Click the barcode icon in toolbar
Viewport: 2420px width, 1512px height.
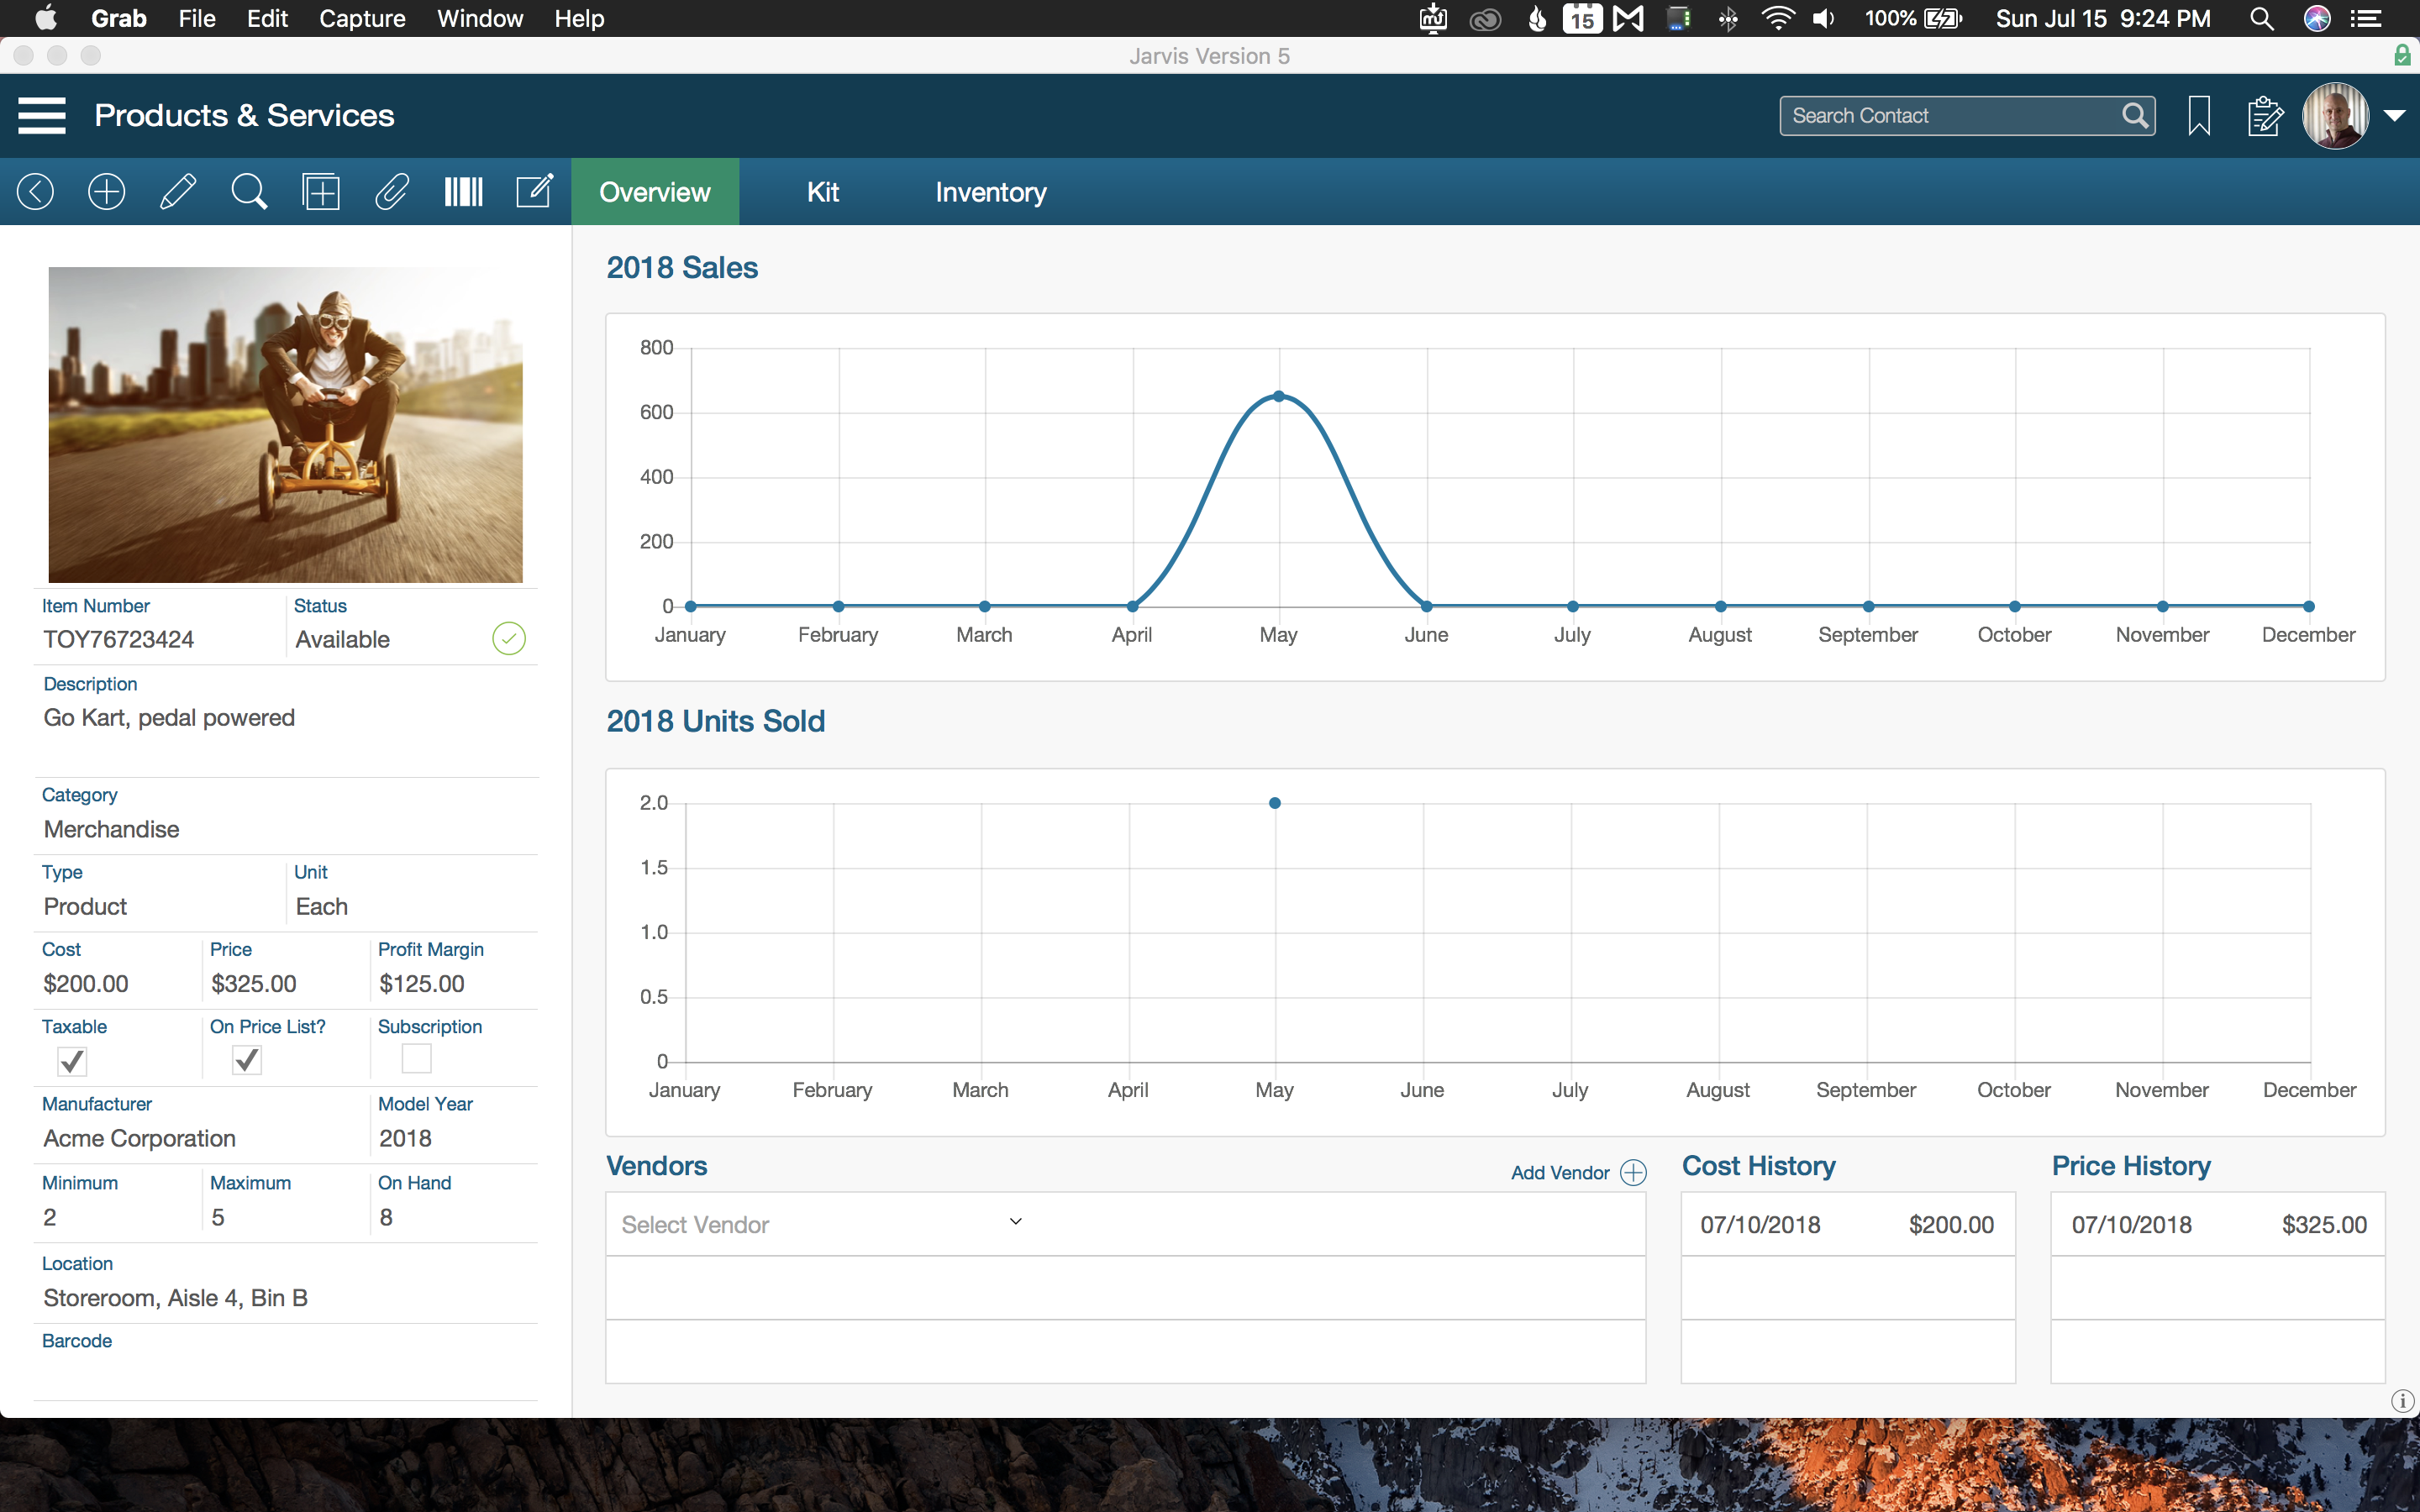(x=463, y=191)
